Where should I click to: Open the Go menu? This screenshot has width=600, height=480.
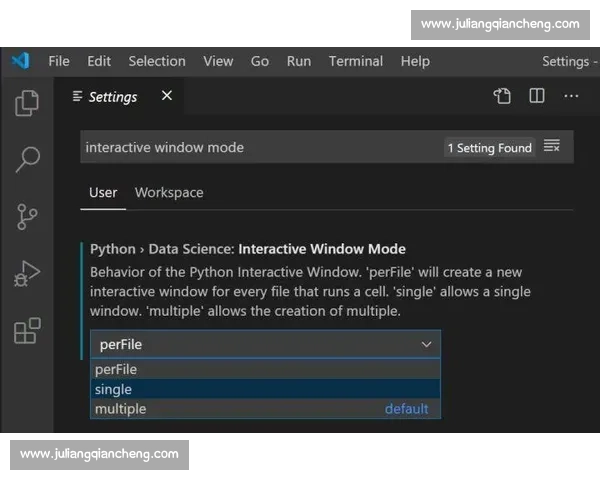260,61
